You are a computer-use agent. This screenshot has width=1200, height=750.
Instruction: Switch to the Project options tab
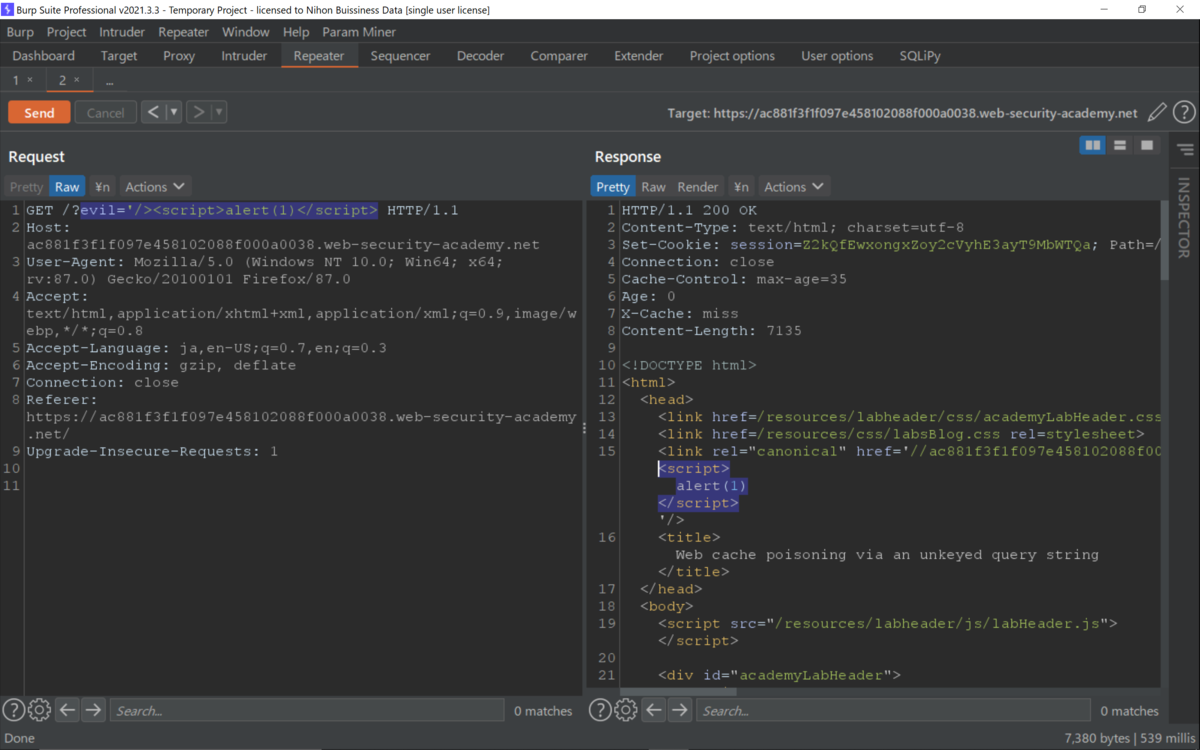tap(732, 56)
